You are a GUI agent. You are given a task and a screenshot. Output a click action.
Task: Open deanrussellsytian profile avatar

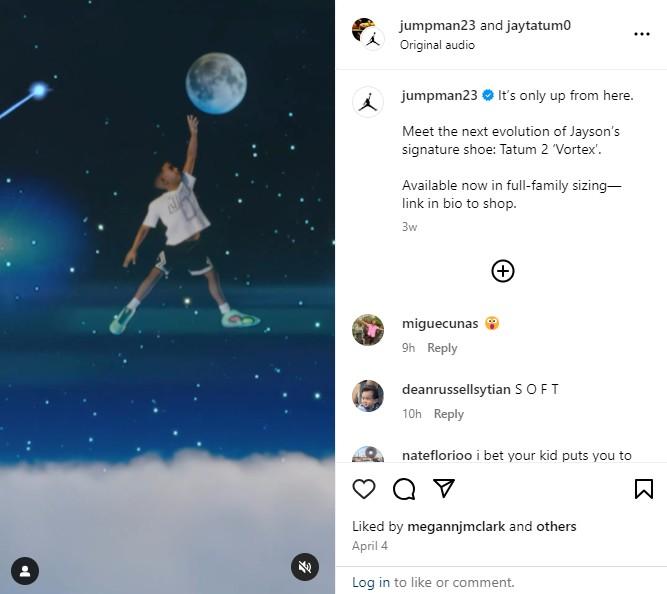click(368, 396)
